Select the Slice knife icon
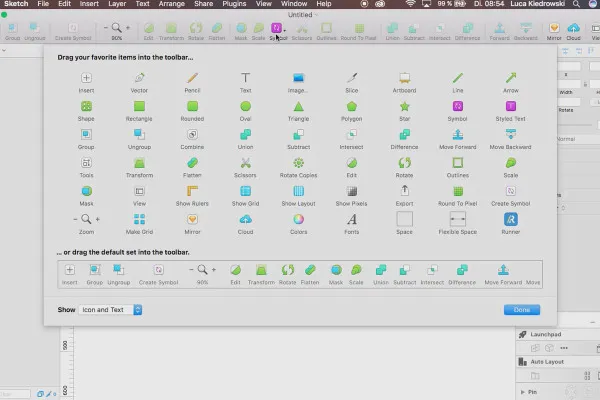 tap(352, 78)
